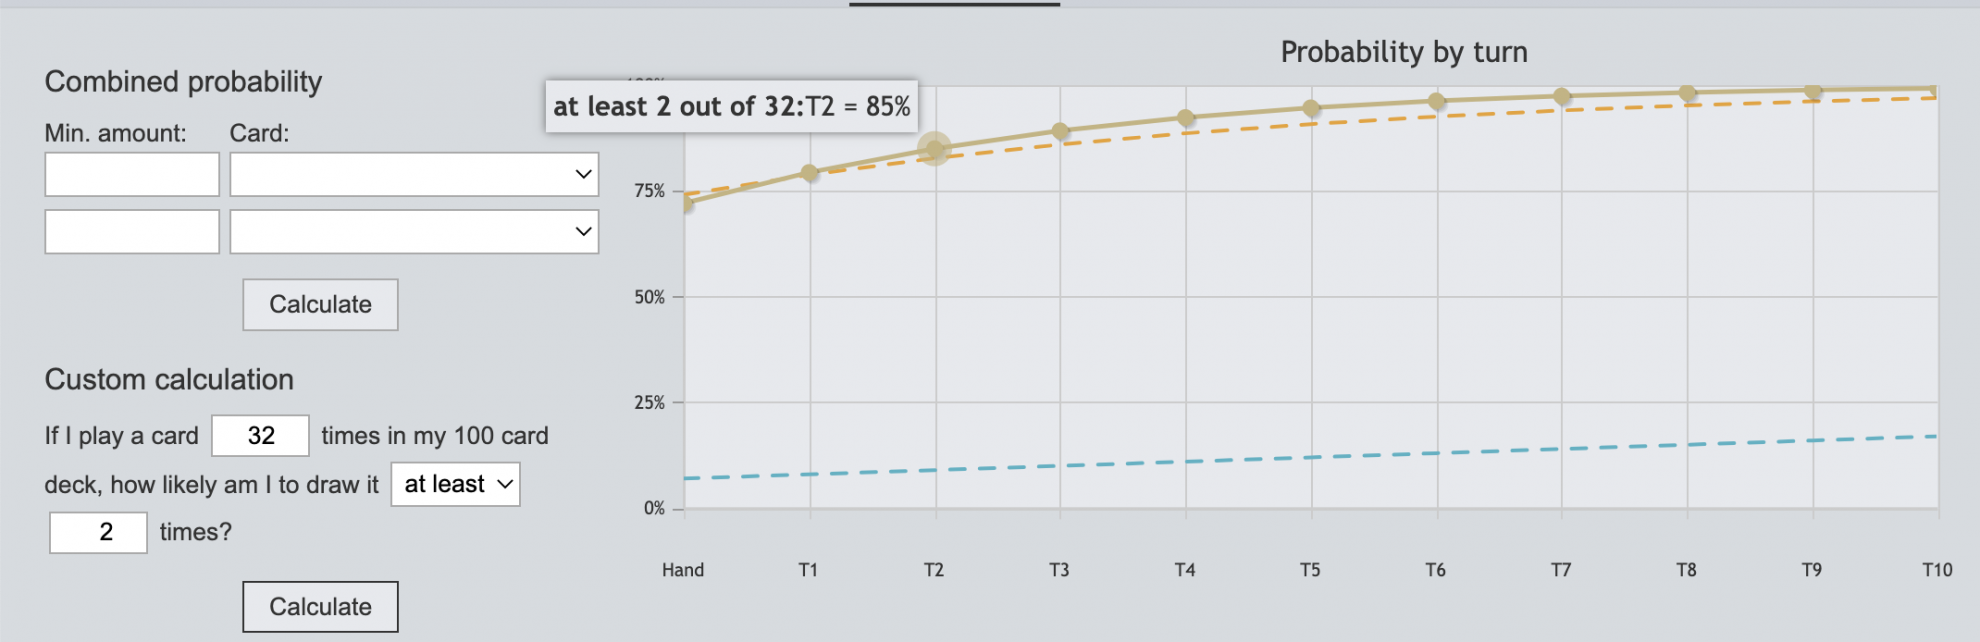
Task: Open the "at least" comparison dropdown
Action: point(456,484)
